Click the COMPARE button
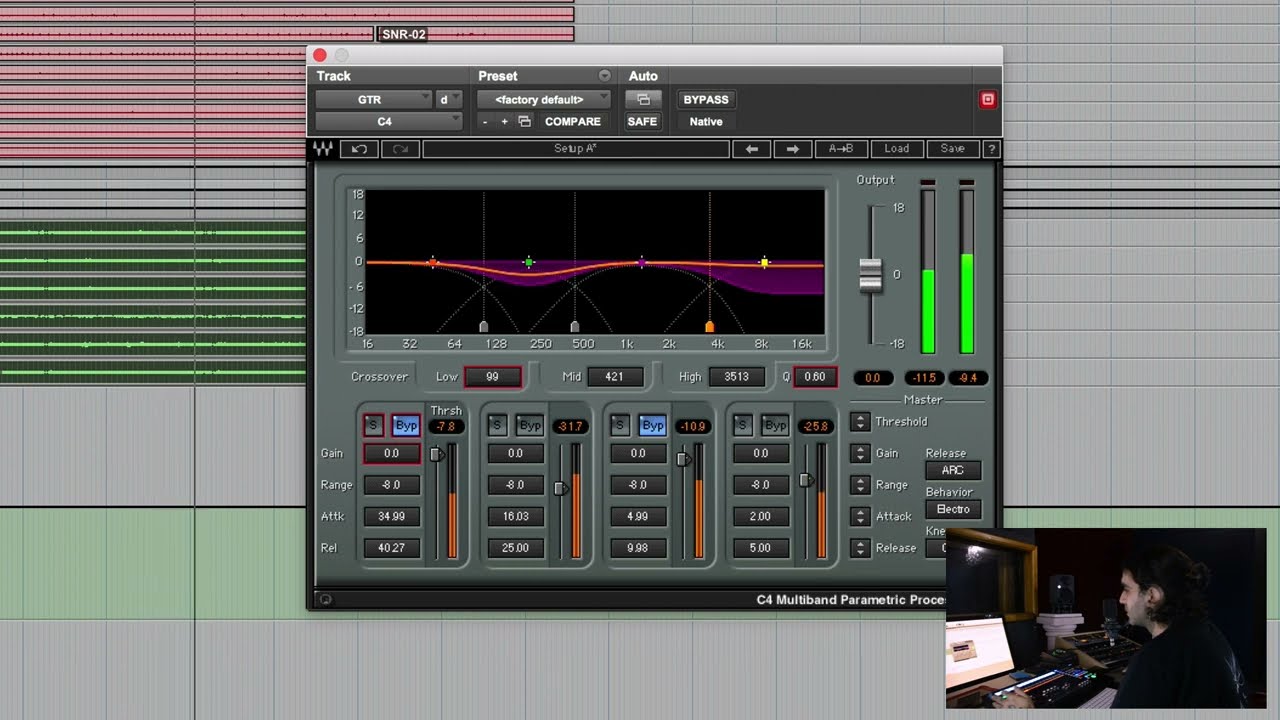The width and height of the screenshot is (1280, 720). tap(573, 121)
